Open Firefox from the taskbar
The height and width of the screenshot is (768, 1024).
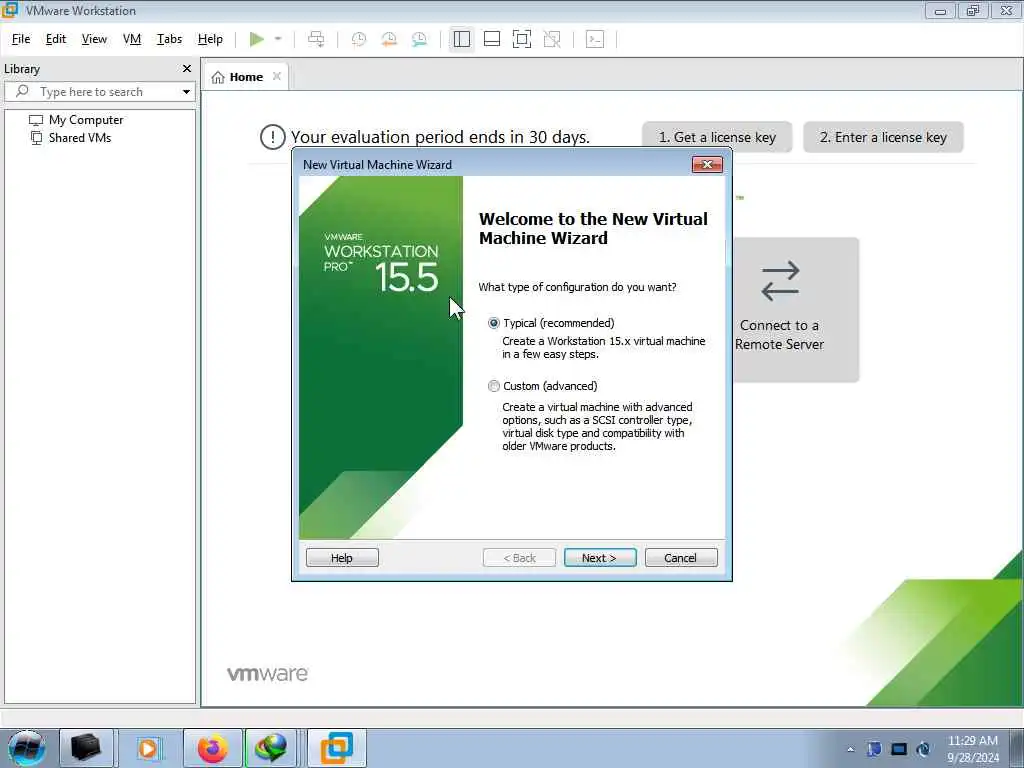click(x=213, y=748)
